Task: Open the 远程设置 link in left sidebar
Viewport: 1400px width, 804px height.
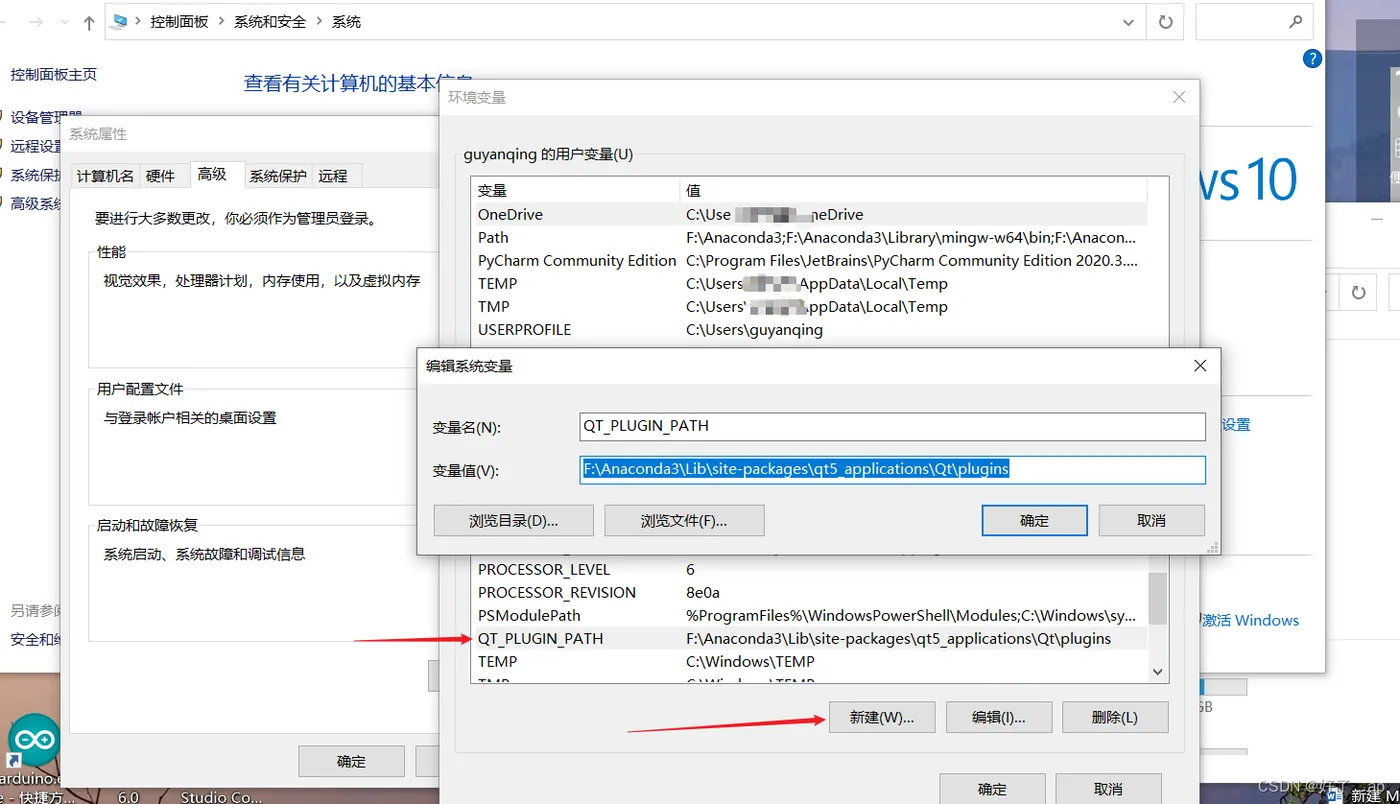Action: click(36, 146)
